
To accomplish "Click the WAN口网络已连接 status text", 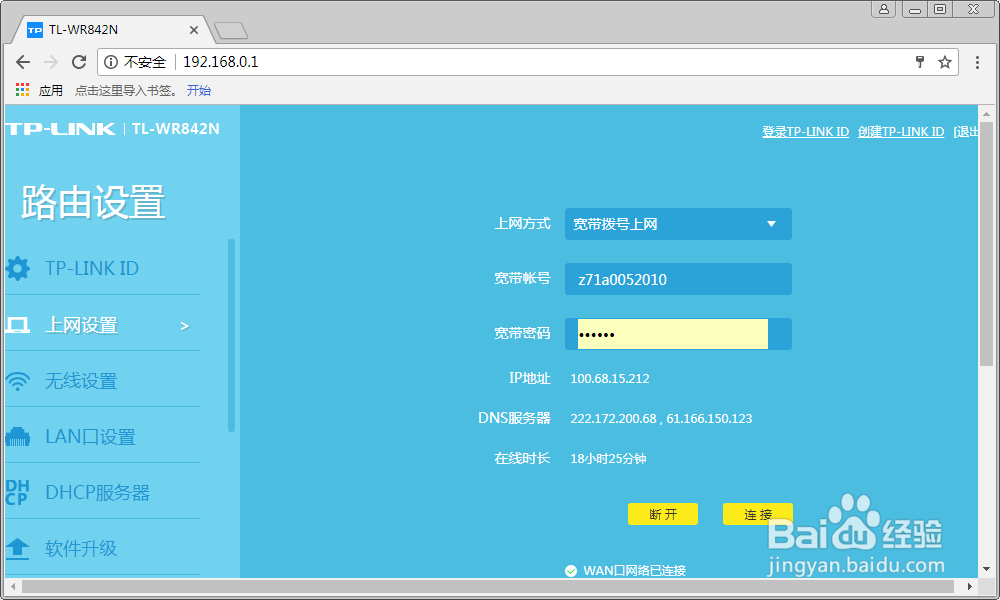I will coord(635,571).
